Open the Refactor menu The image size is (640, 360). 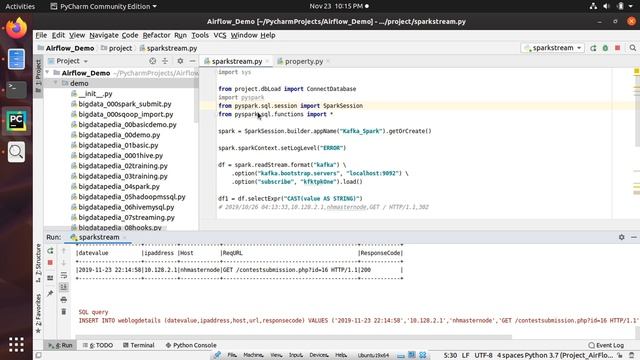(x=156, y=35)
